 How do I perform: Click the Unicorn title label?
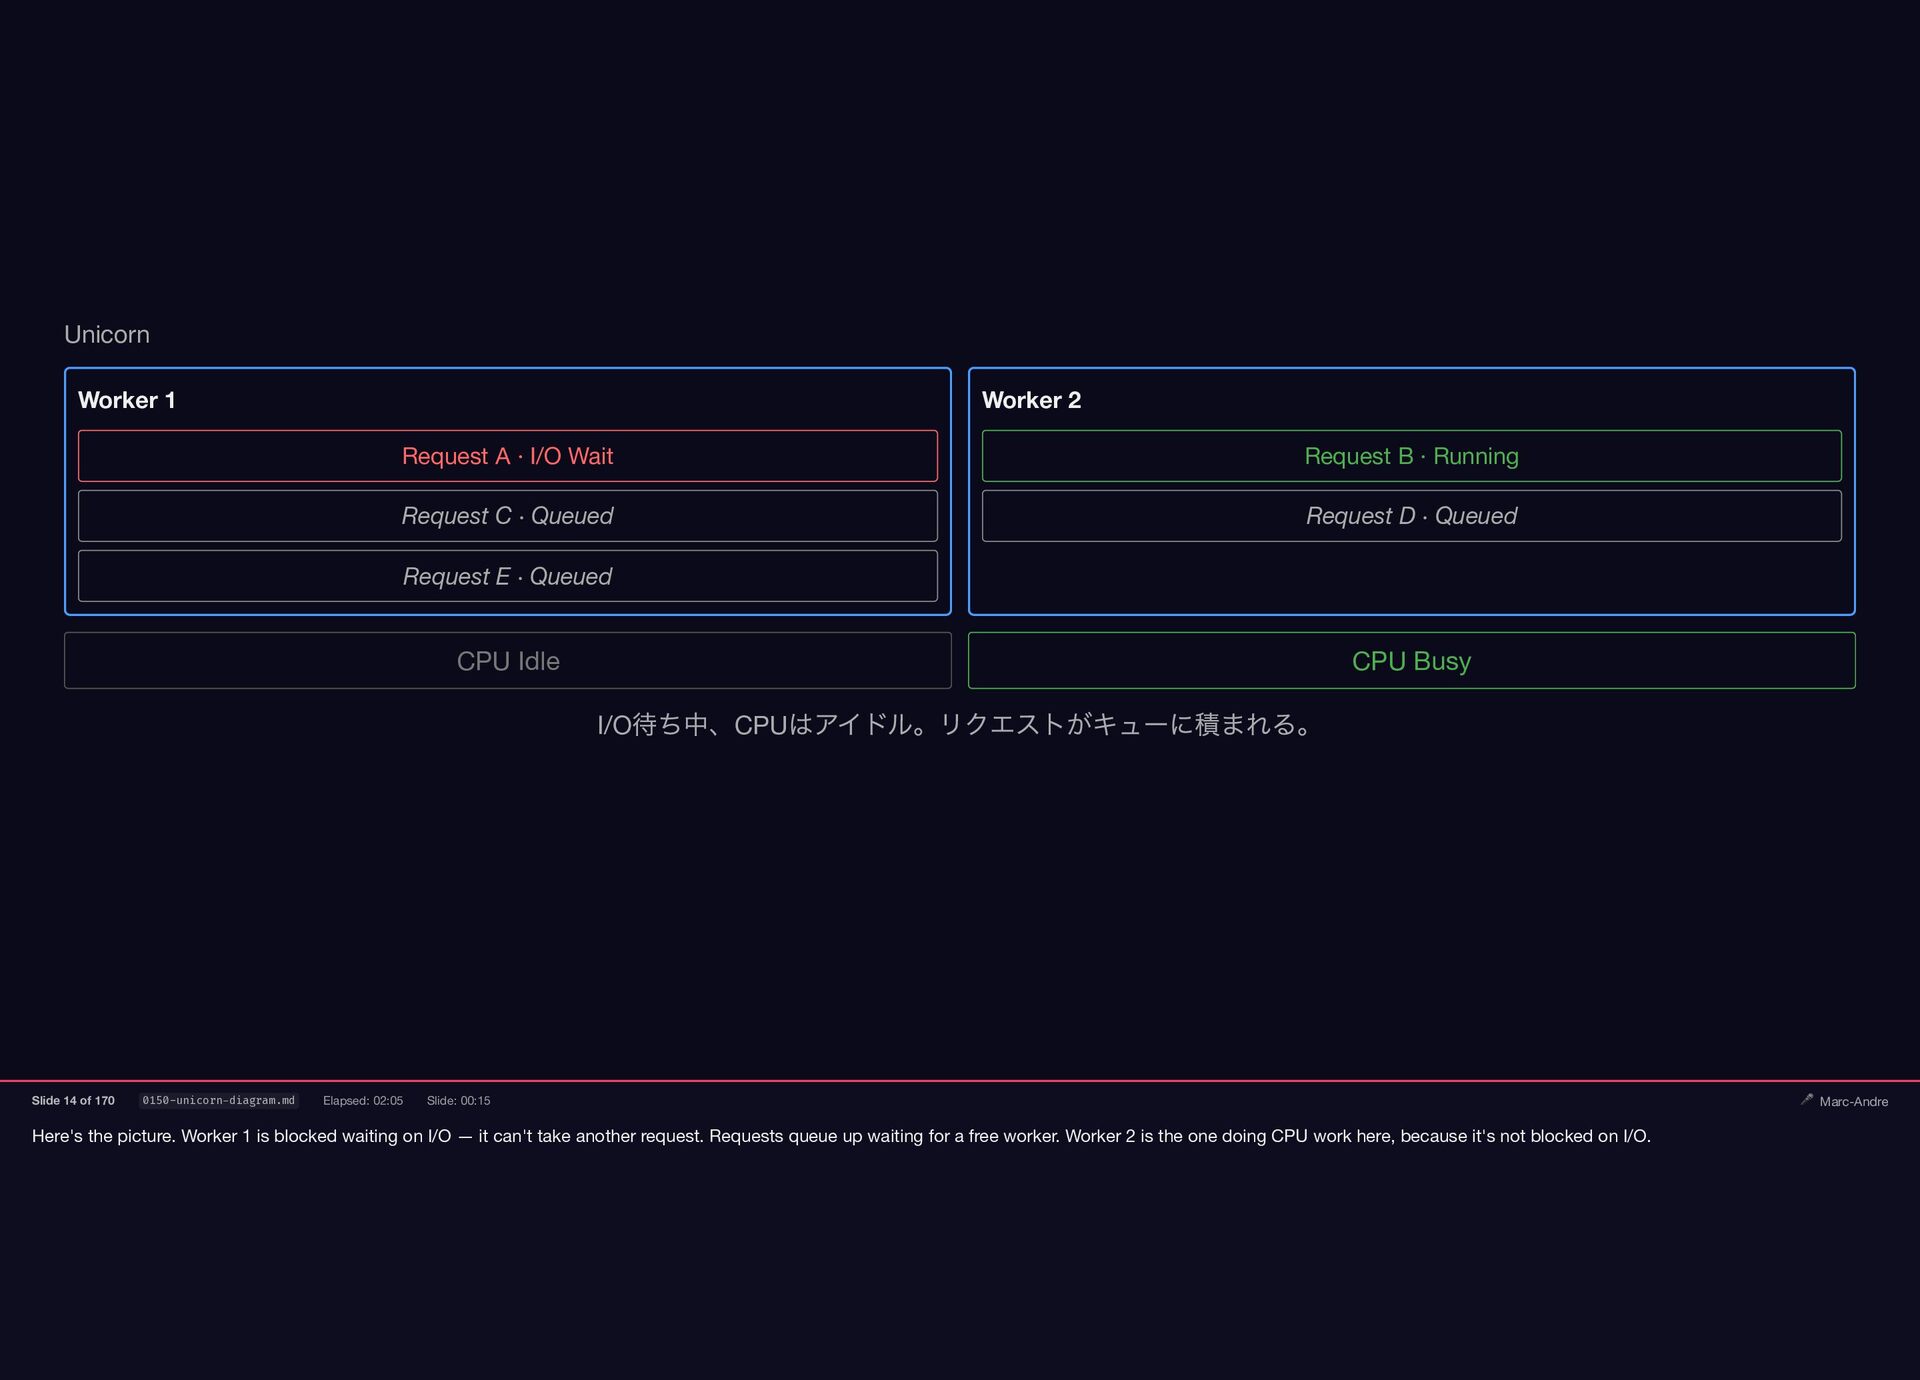pyautogui.click(x=107, y=334)
